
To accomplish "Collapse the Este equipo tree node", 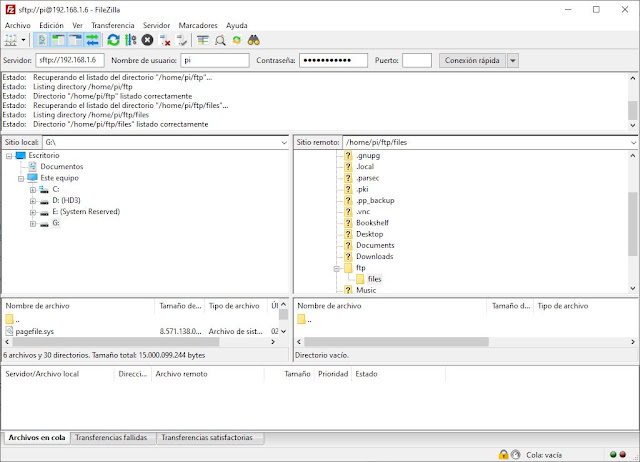I will [21, 179].
